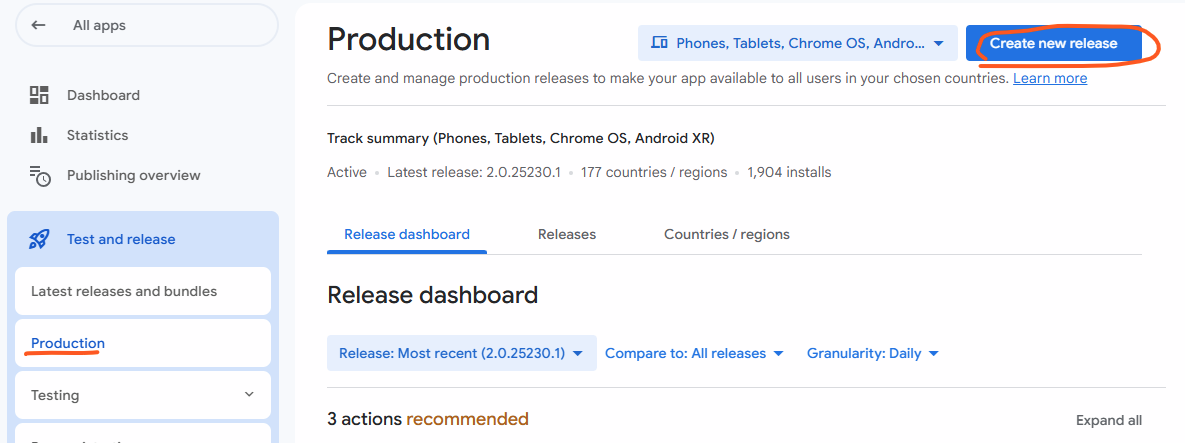Click the Publishing overview clock icon
The width and height of the screenshot is (1185, 443).
40,176
